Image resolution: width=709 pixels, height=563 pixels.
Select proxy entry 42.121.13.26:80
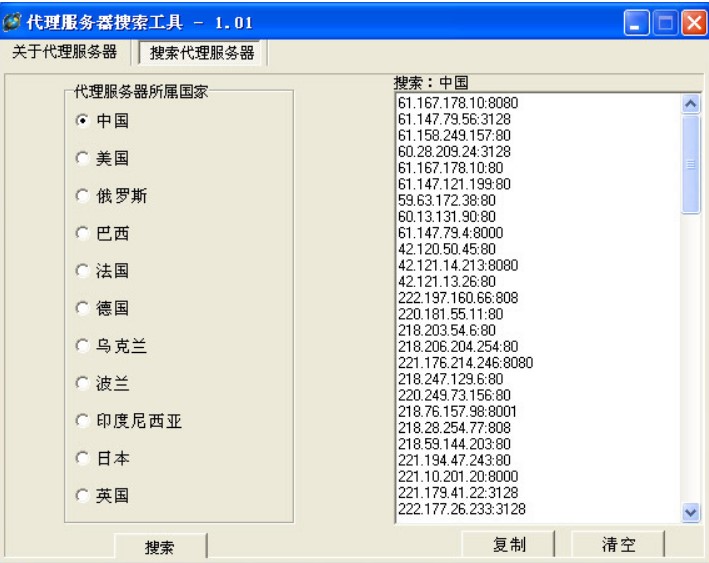click(447, 282)
